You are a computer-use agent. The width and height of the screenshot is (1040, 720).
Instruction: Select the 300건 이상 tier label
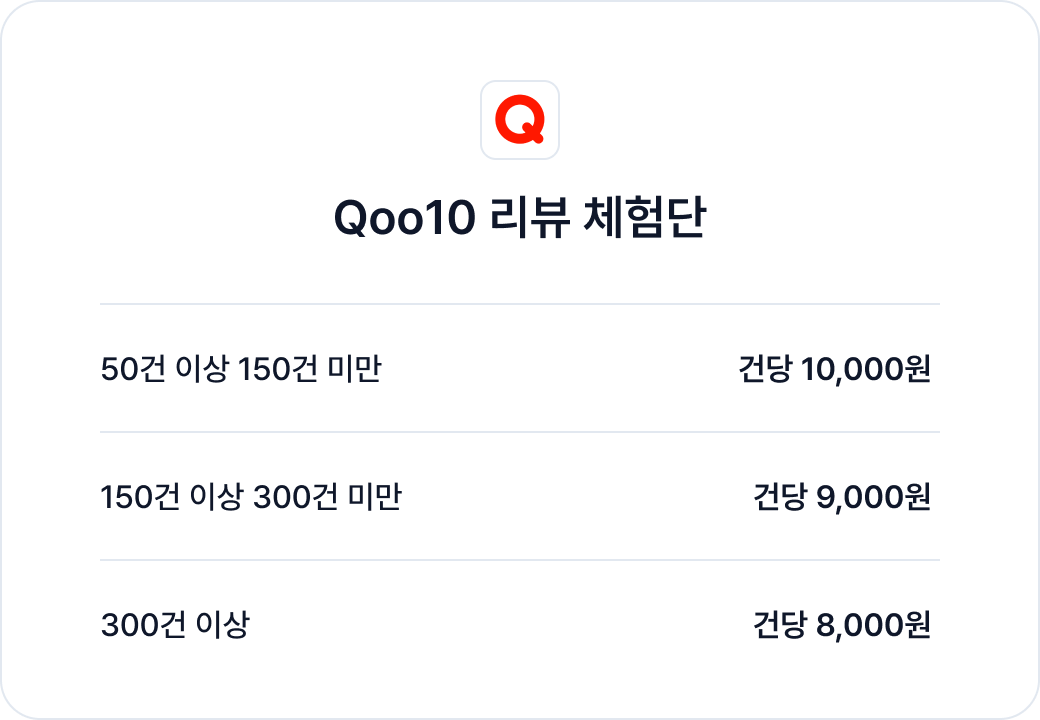click(175, 625)
